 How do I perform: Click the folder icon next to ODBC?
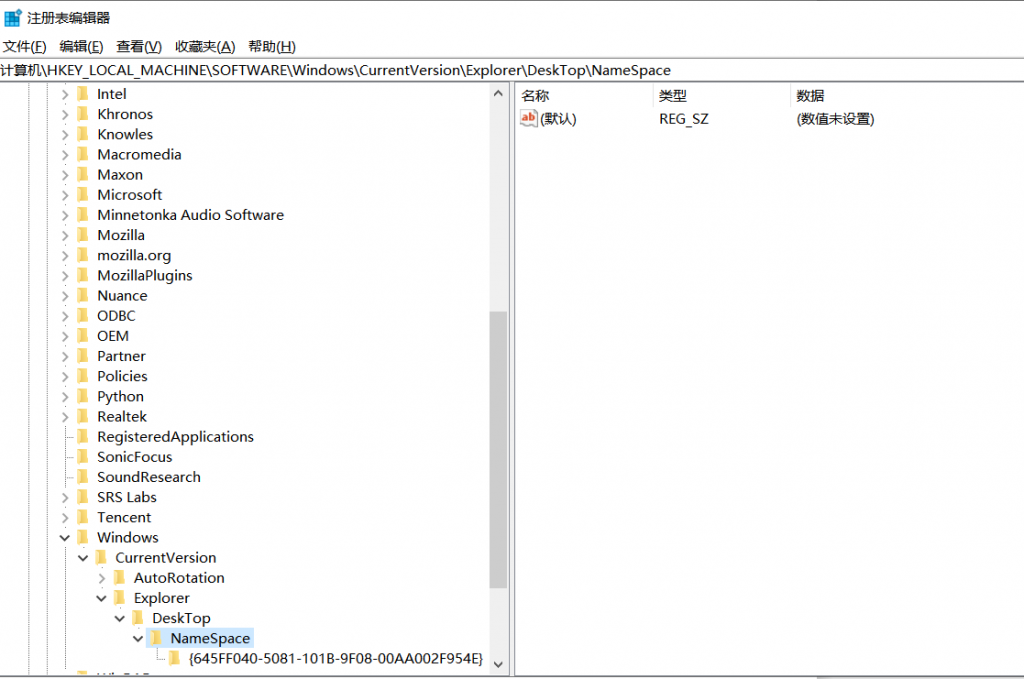pos(83,316)
